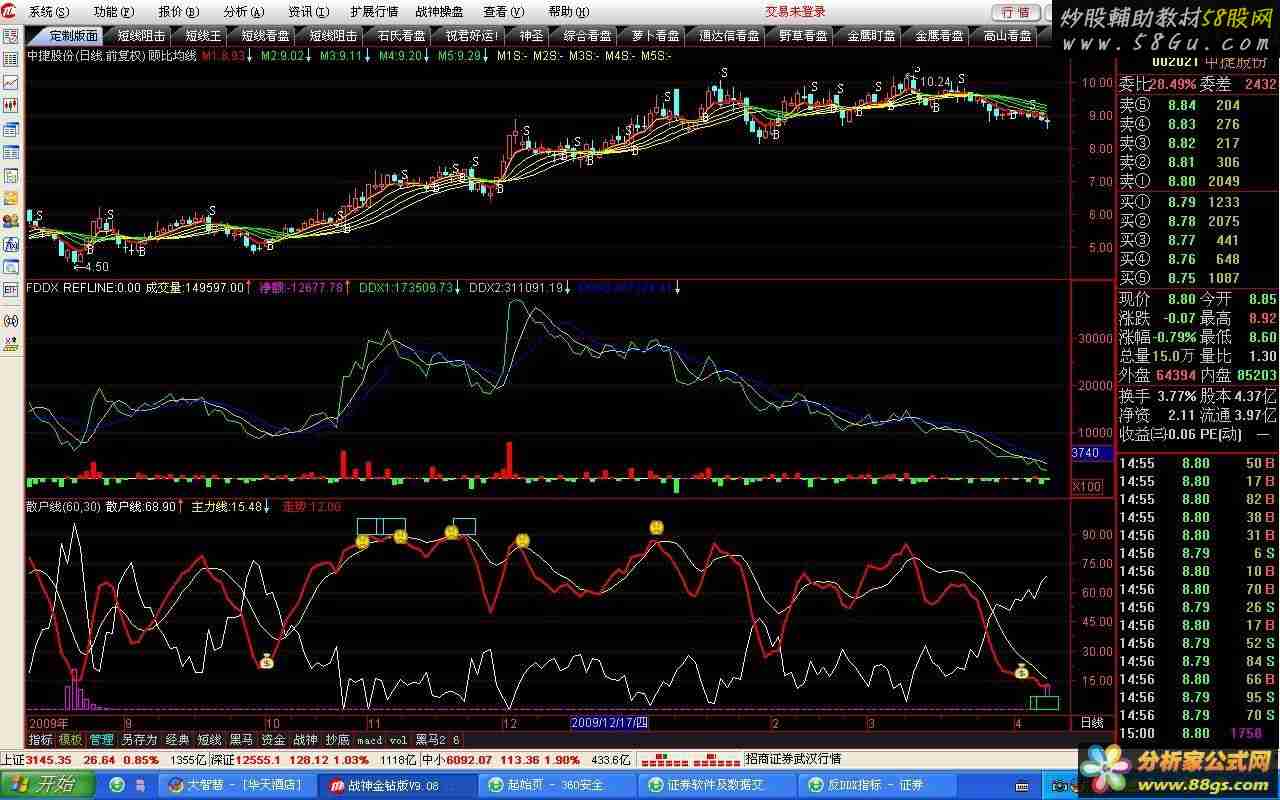Switch to 神圣 tab
This screenshot has height=800, width=1280.
pos(531,36)
